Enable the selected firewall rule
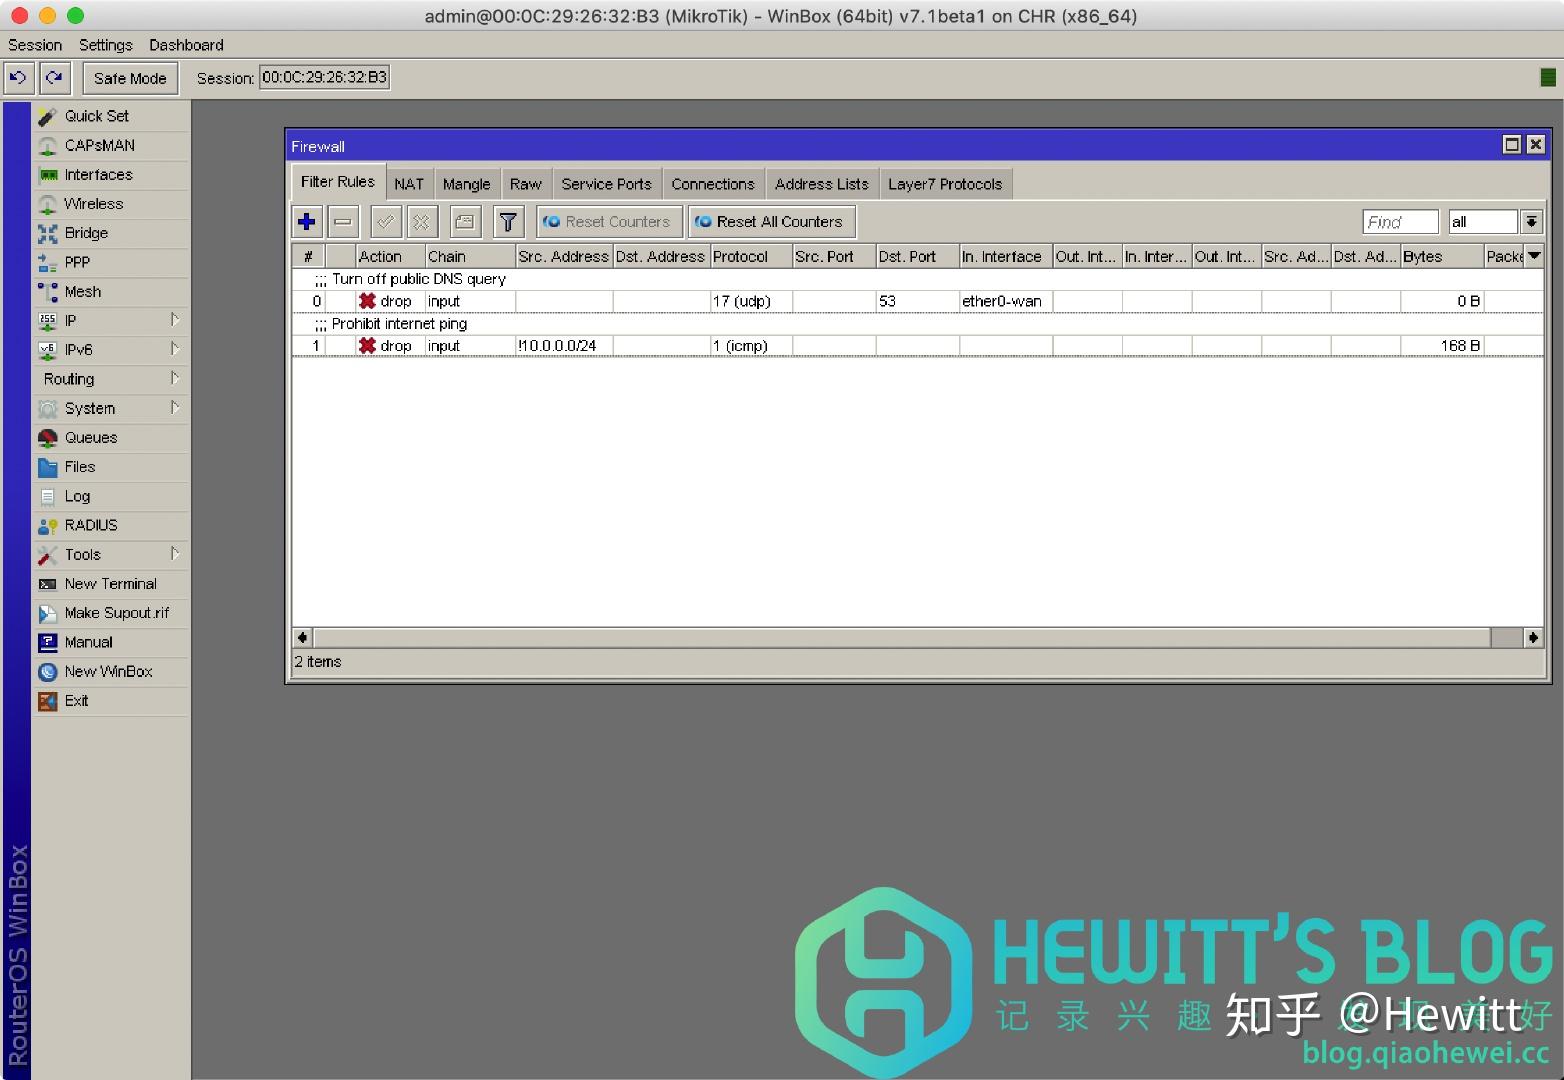Viewport: 1564px width, 1080px height. point(385,221)
